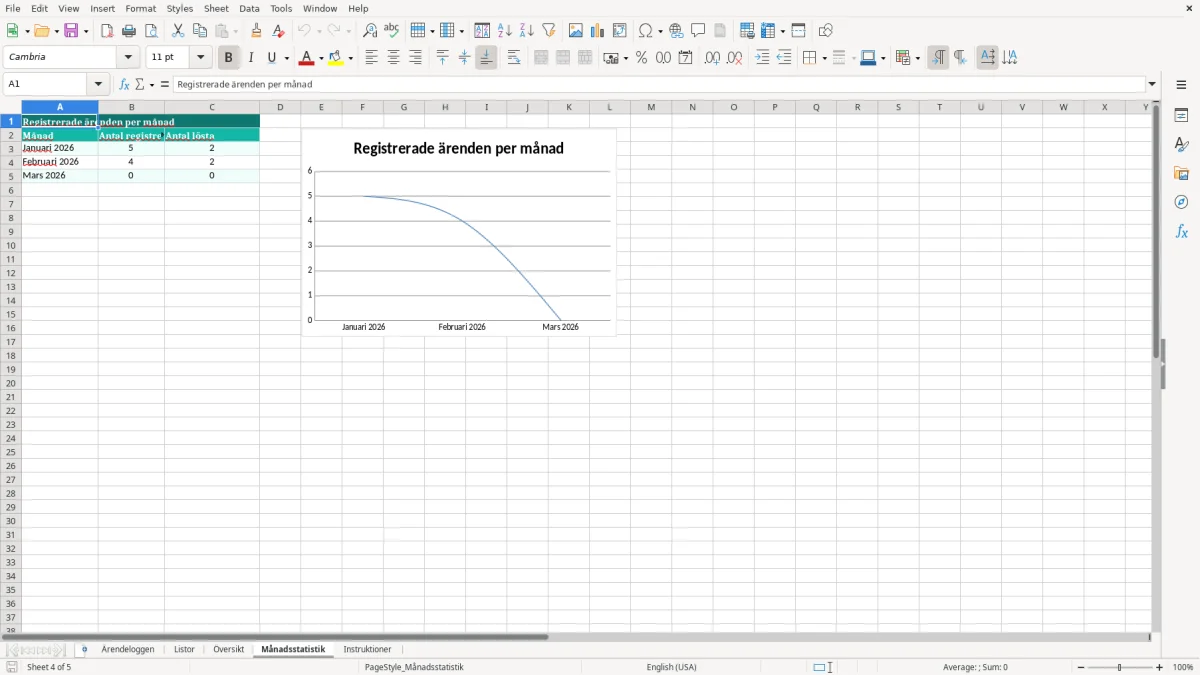The width and height of the screenshot is (1200, 675).
Task: Click the Spelling check icon
Action: point(392,31)
